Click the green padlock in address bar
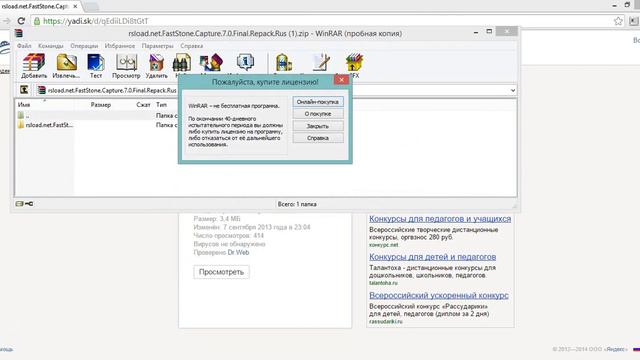The height and width of the screenshot is (360, 640). [37, 21]
